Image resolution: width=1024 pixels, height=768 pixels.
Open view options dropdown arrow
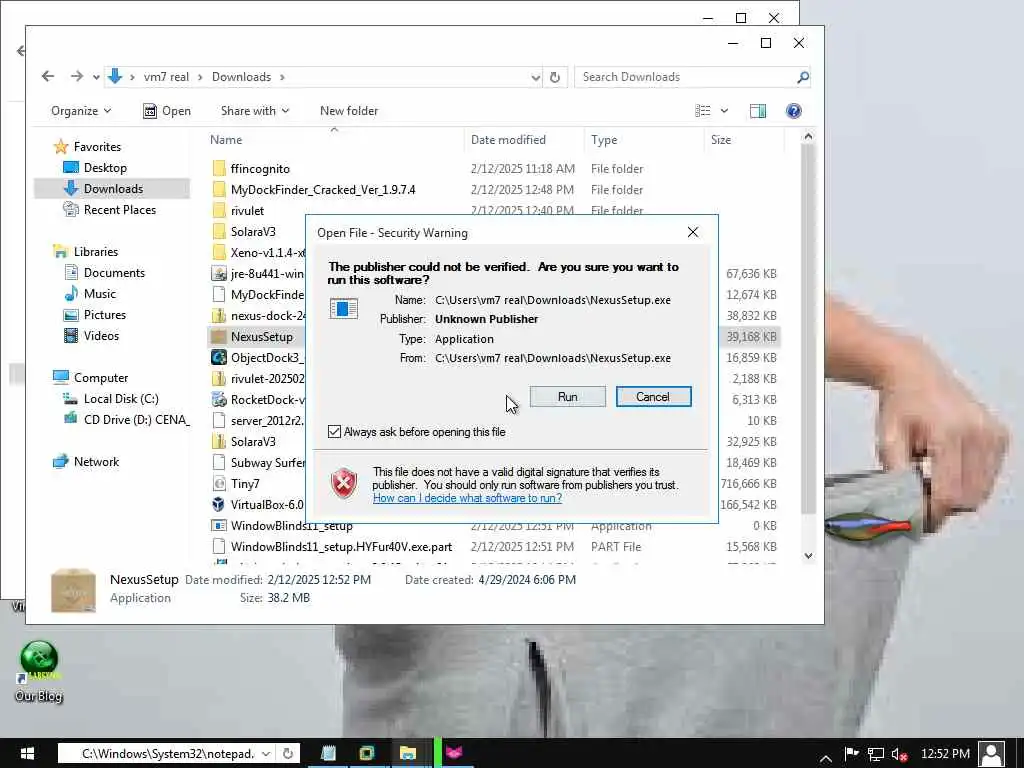tap(724, 111)
